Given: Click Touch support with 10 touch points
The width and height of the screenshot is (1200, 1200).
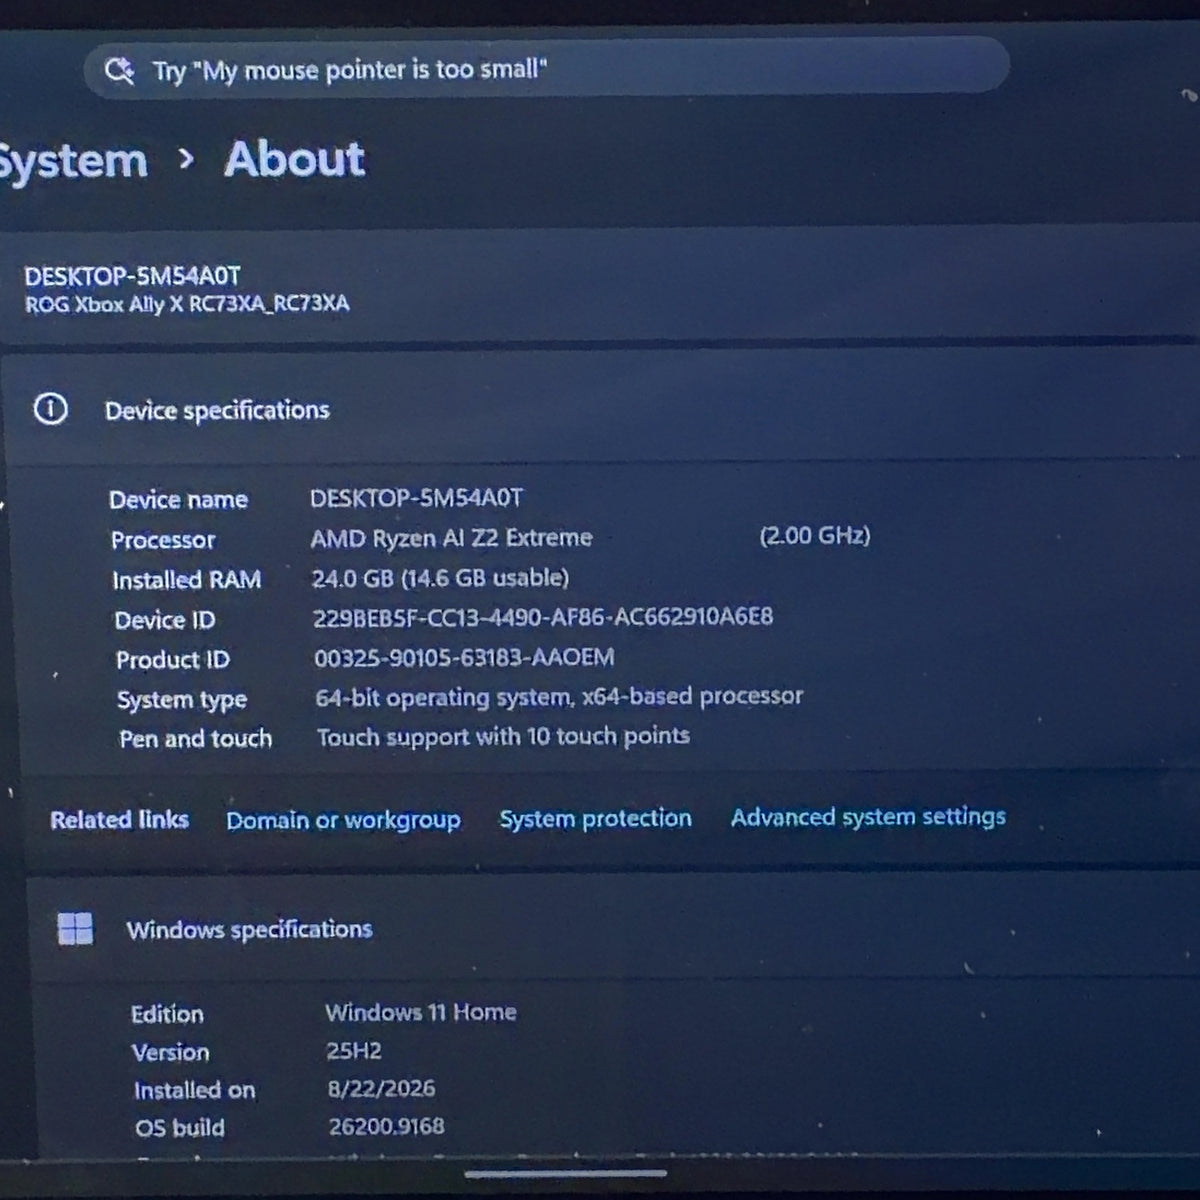Looking at the screenshot, I should point(503,737).
